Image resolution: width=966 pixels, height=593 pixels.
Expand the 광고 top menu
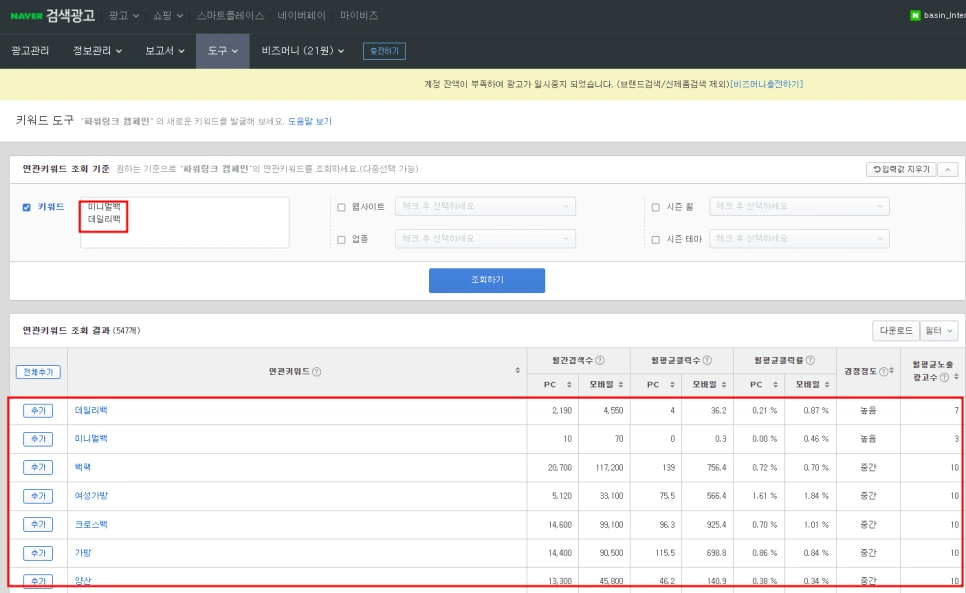(x=124, y=15)
